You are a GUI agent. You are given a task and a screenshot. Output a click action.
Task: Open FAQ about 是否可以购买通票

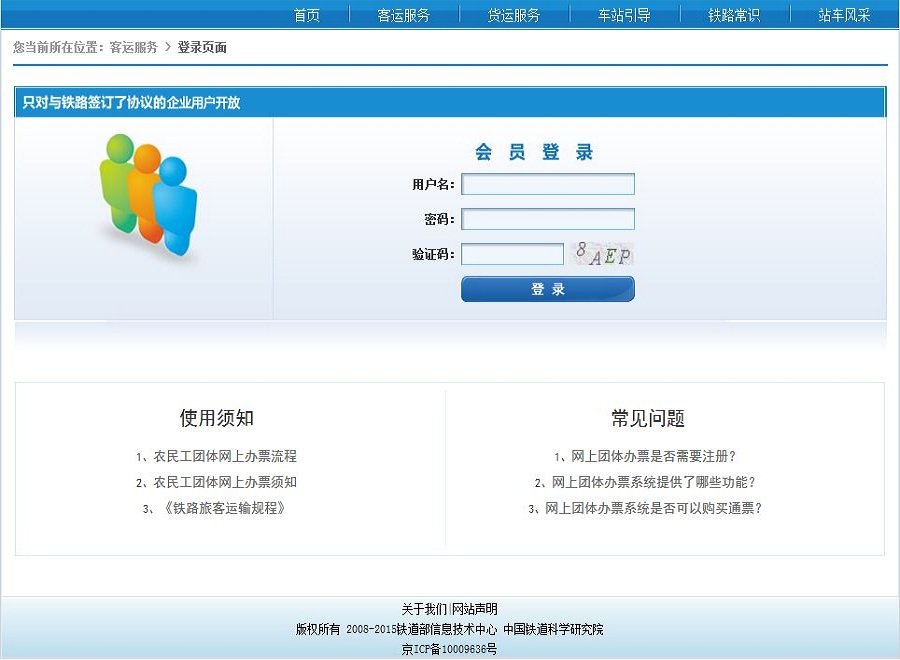point(653,508)
